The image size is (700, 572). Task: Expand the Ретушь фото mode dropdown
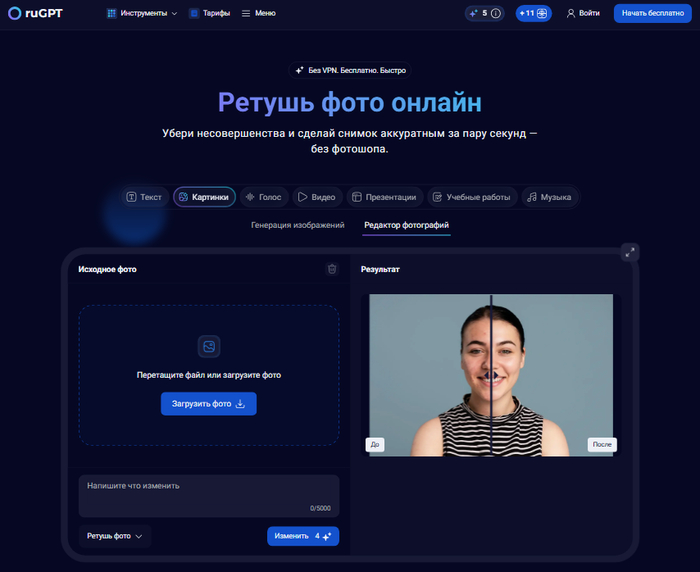[115, 536]
